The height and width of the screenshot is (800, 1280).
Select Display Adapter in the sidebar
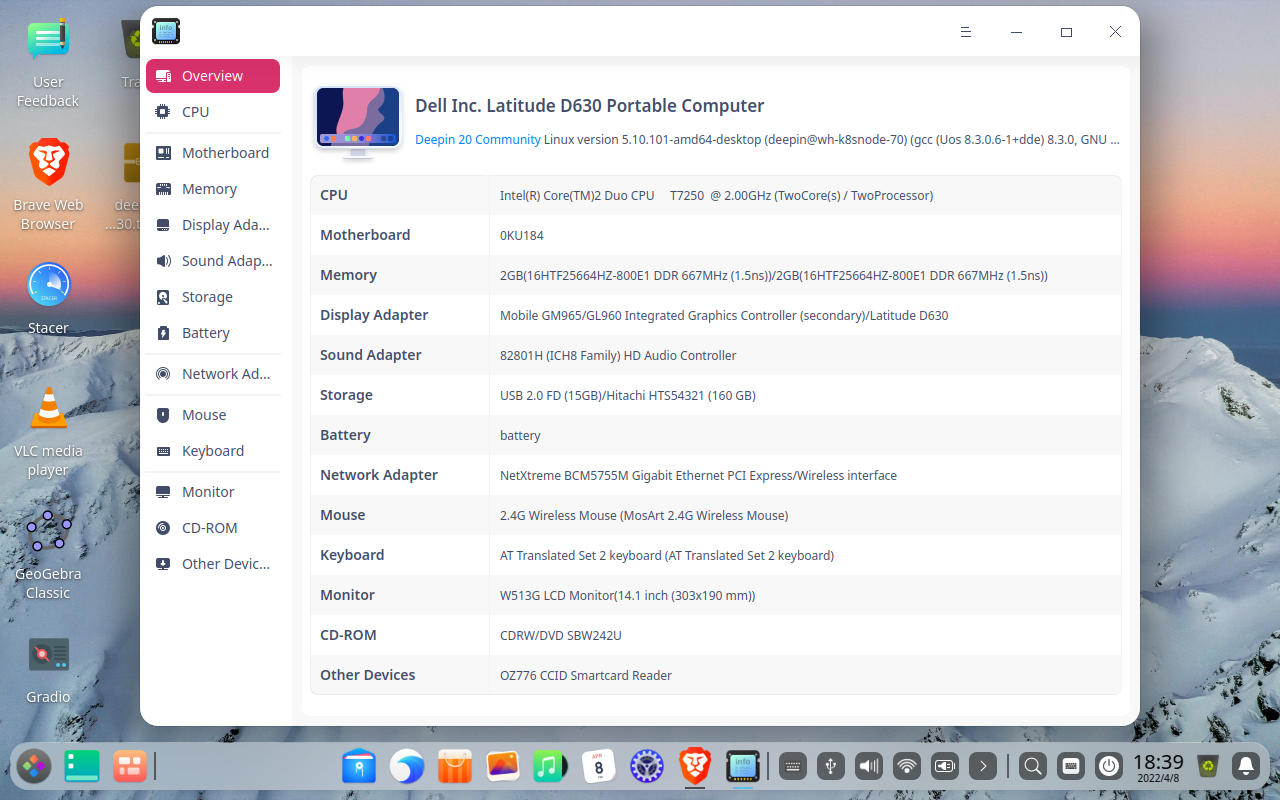point(213,225)
